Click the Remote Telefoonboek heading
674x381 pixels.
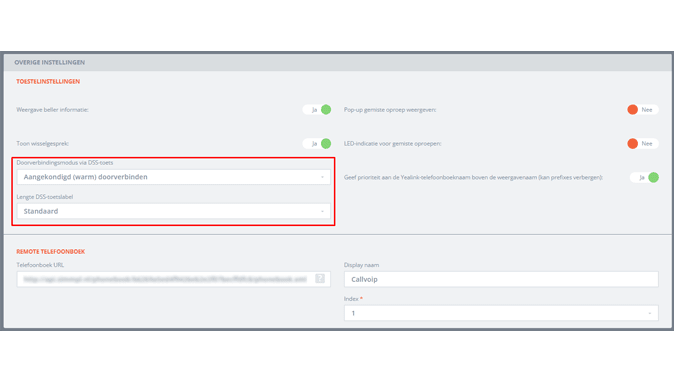[51, 252]
